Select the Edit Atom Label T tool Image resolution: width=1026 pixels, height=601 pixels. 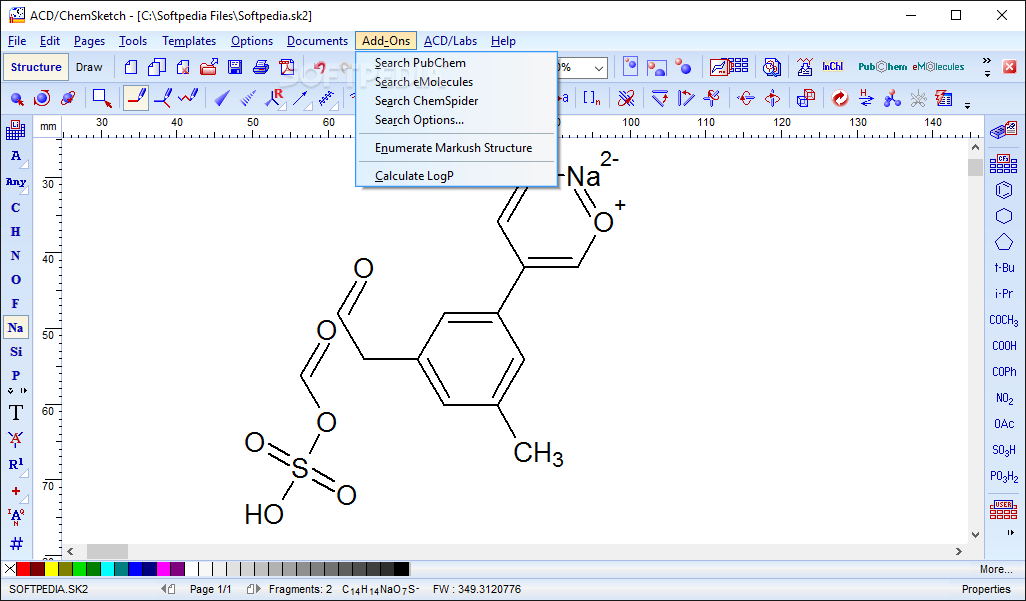[x=16, y=413]
